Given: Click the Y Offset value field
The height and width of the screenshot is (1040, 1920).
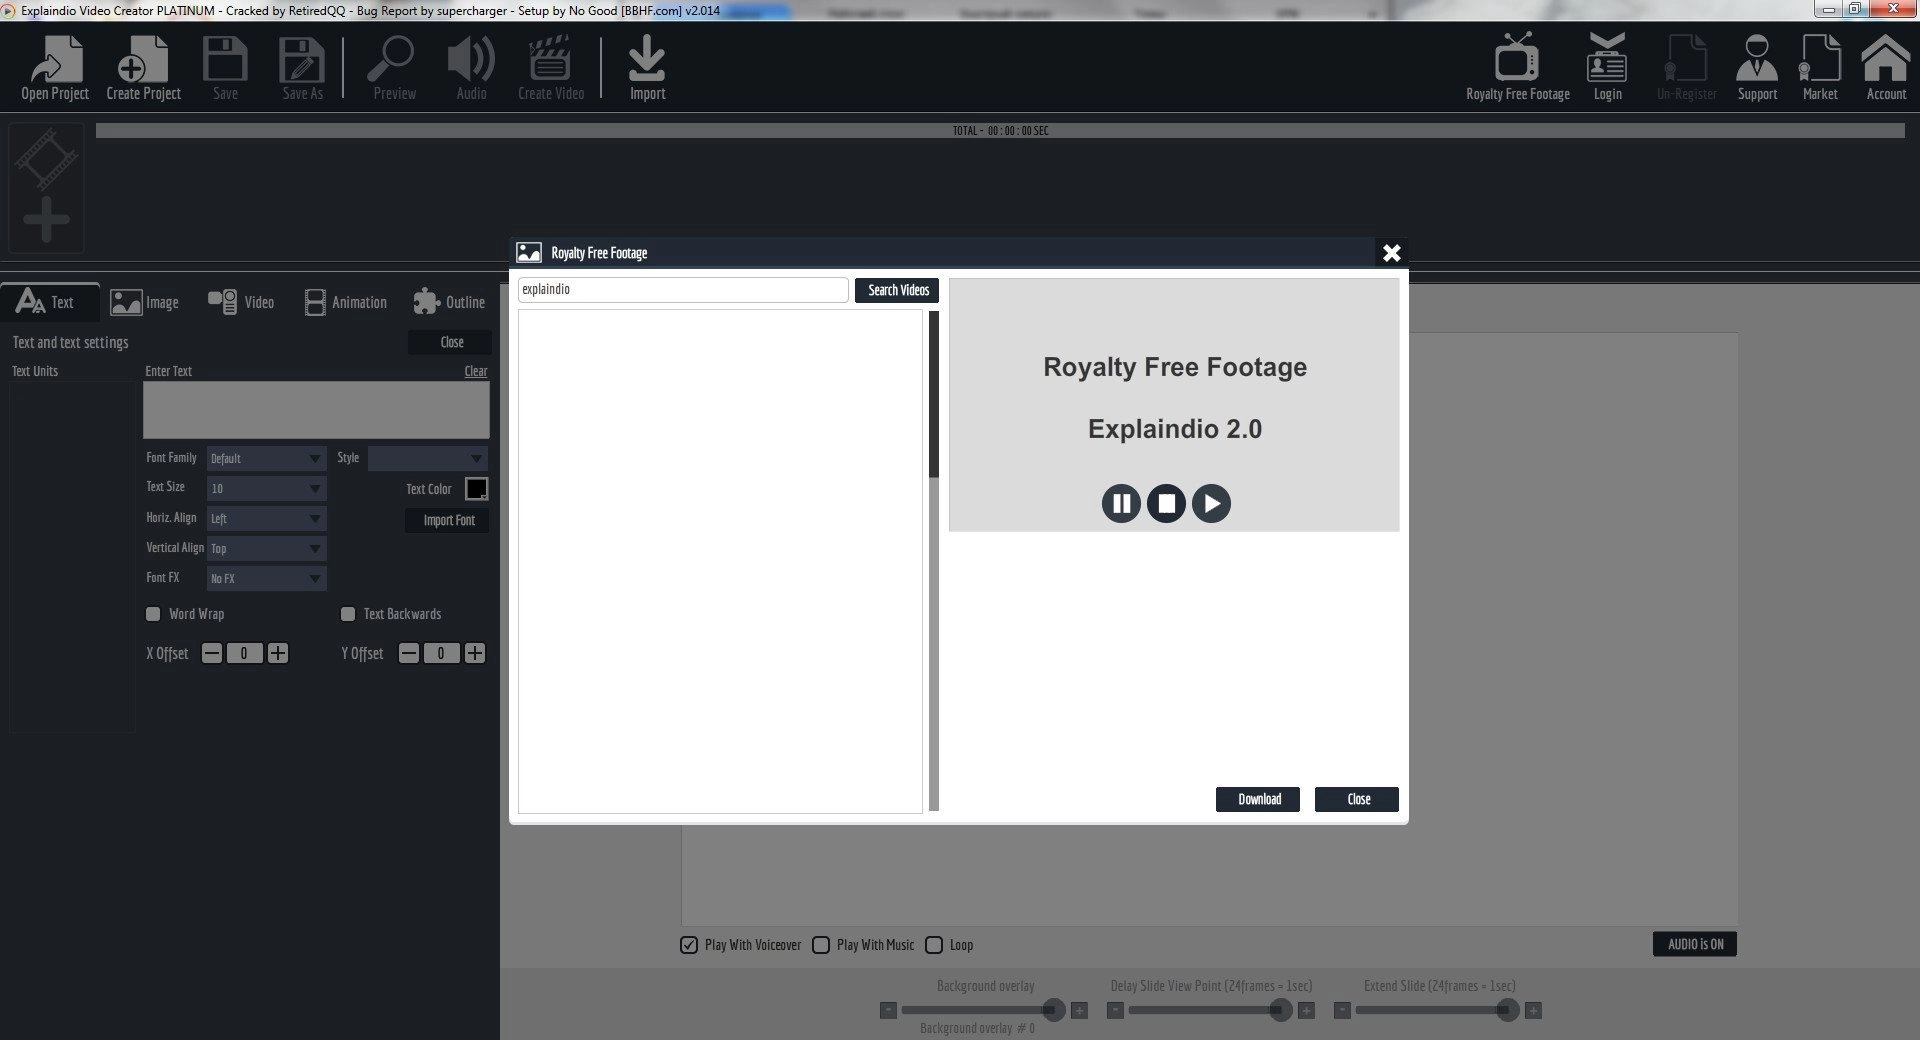Looking at the screenshot, I should point(442,653).
